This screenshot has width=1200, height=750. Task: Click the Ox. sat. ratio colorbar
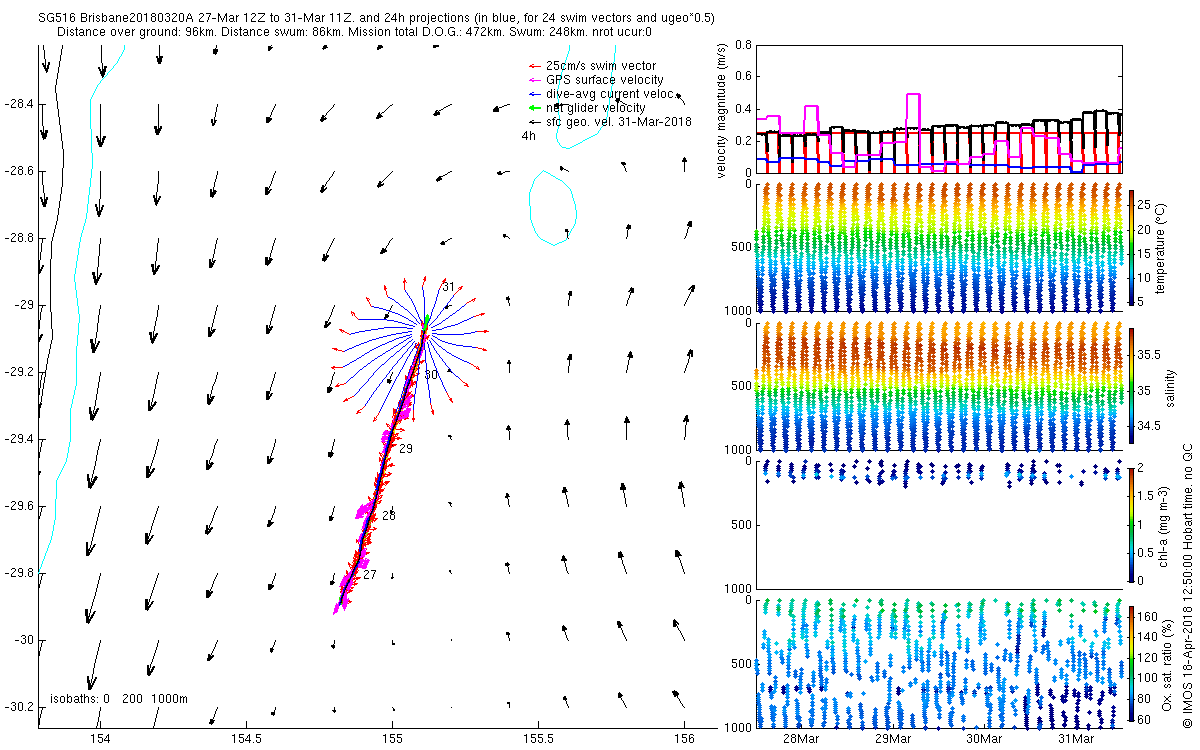1132,663
